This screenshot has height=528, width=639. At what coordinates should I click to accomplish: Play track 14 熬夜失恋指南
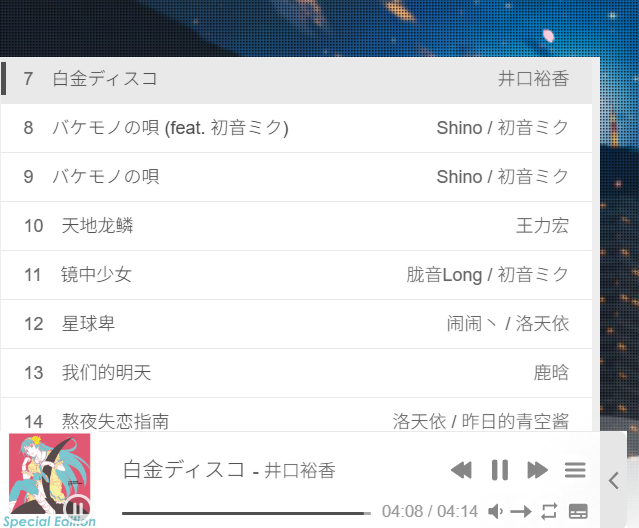point(296,415)
